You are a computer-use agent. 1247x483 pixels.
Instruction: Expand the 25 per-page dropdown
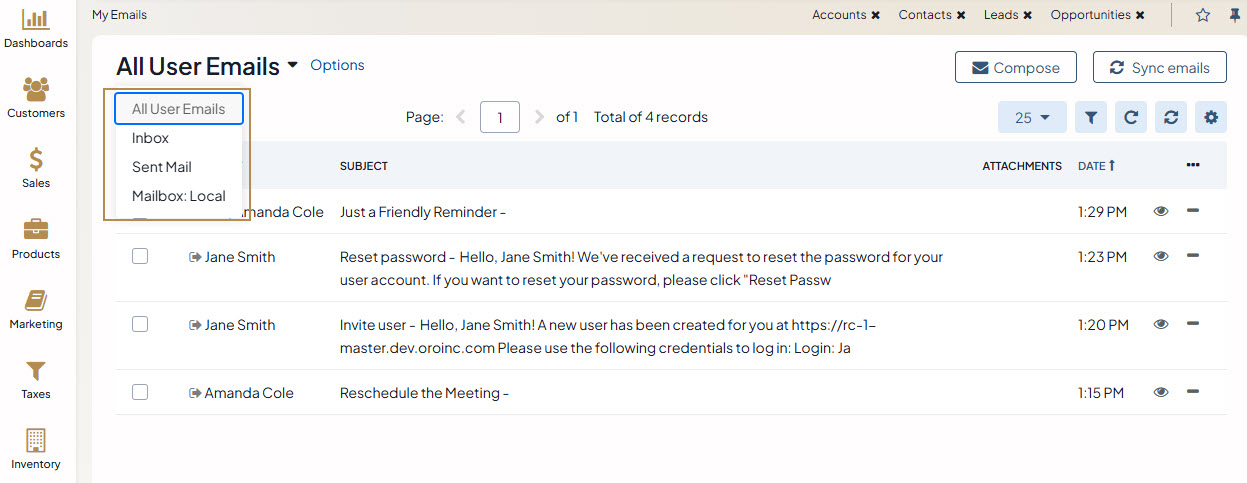point(1032,118)
